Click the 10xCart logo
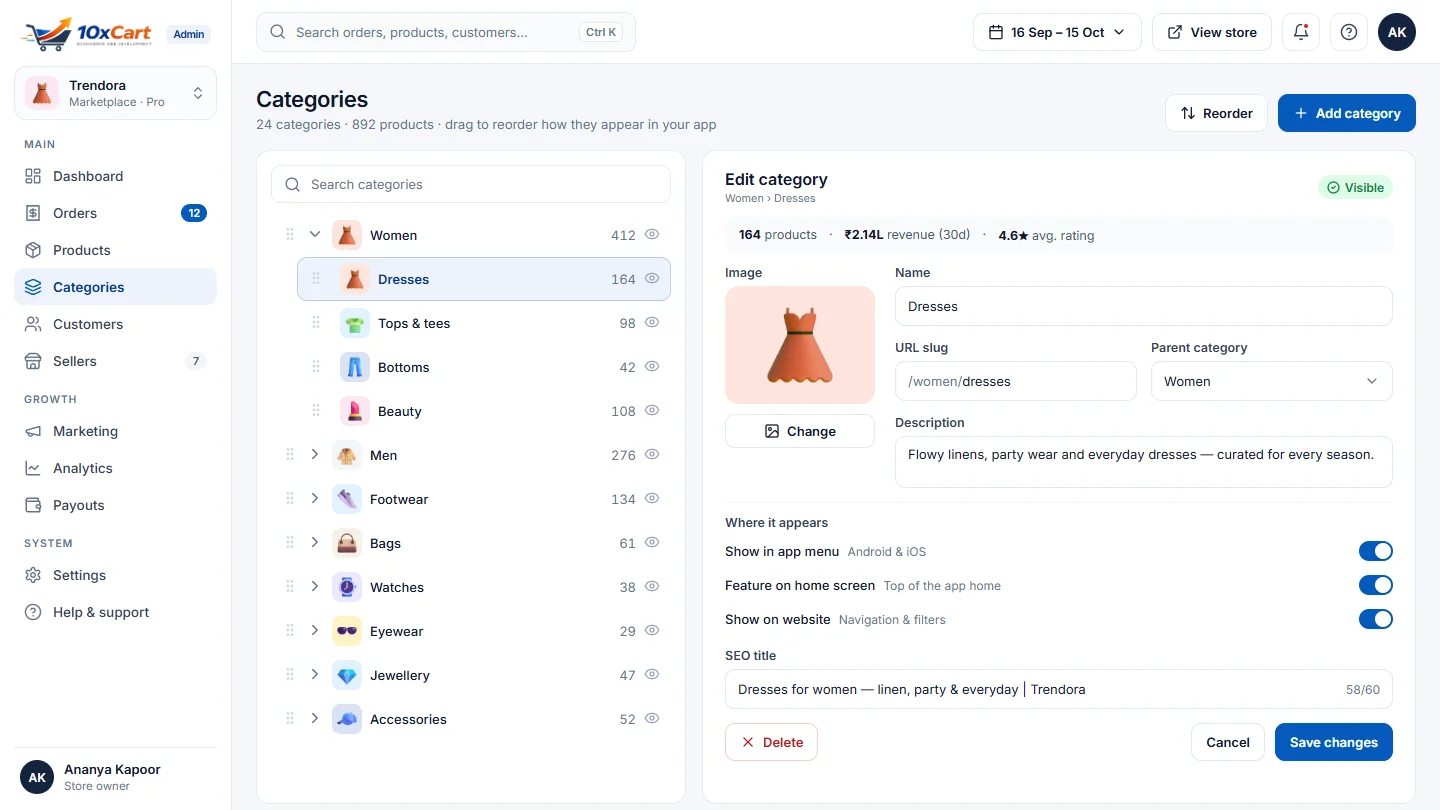This screenshot has height=810, width=1440. point(88,33)
